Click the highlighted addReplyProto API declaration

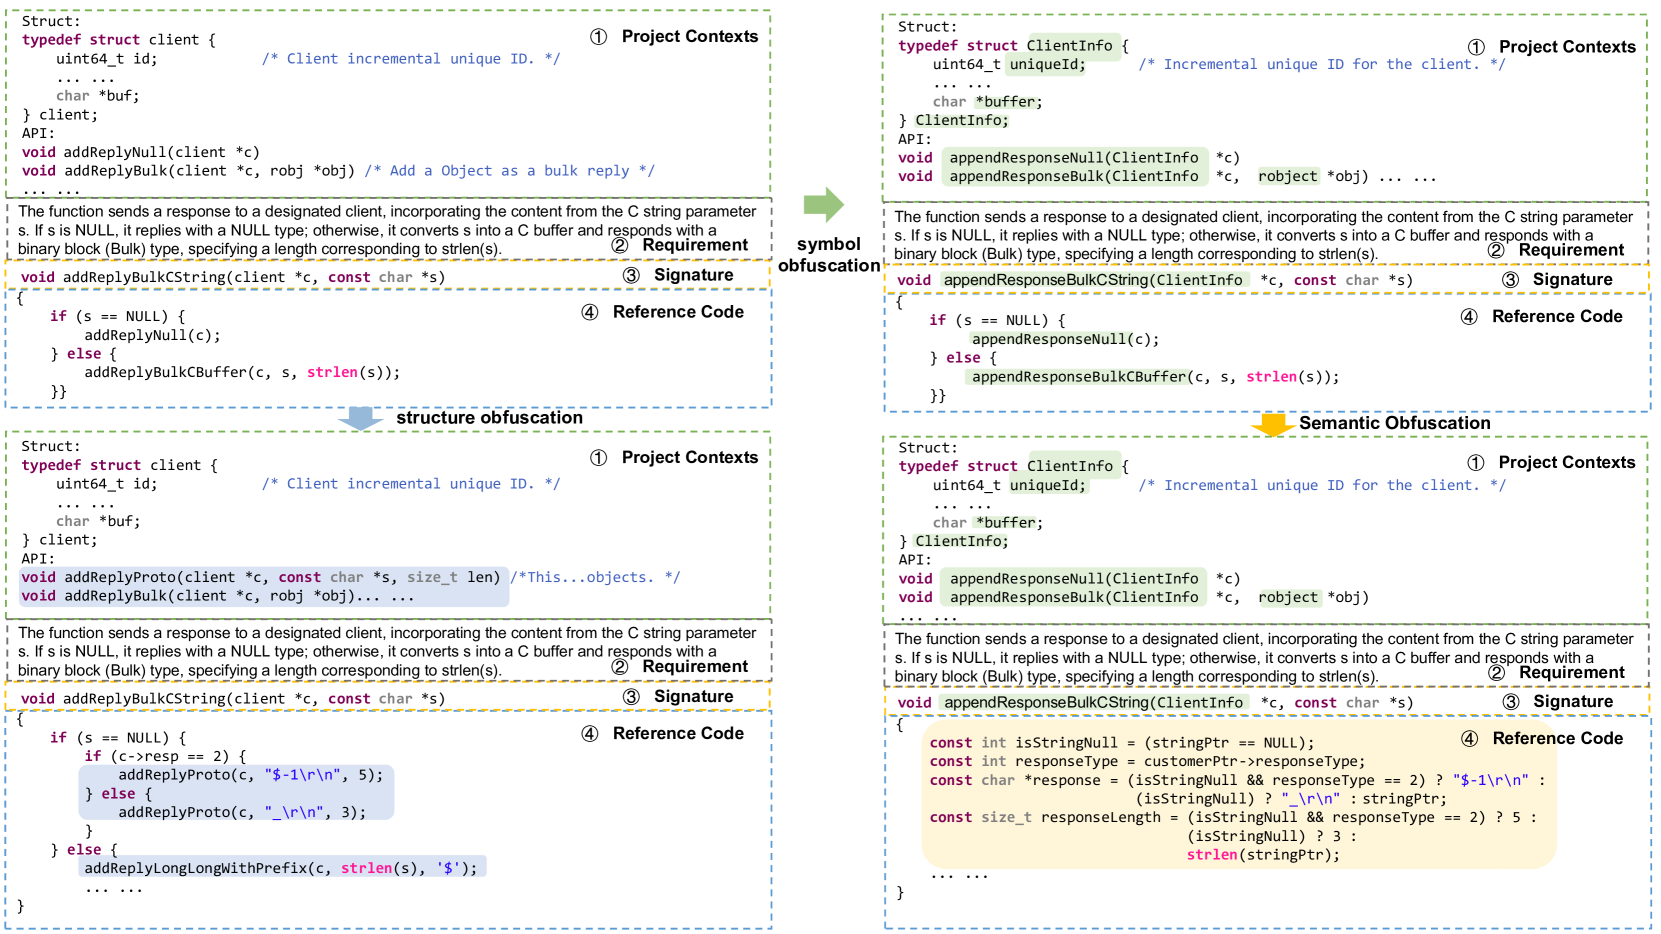click(x=260, y=577)
